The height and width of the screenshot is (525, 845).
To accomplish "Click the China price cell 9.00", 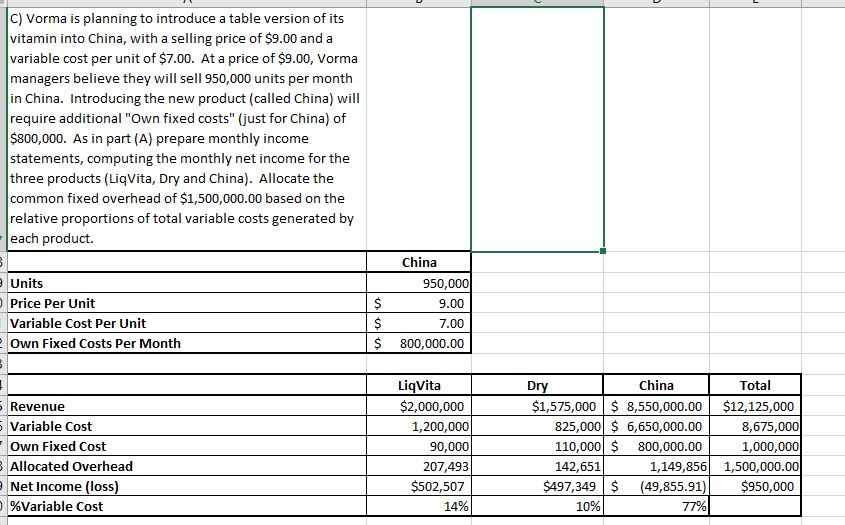I will [x=419, y=303].
